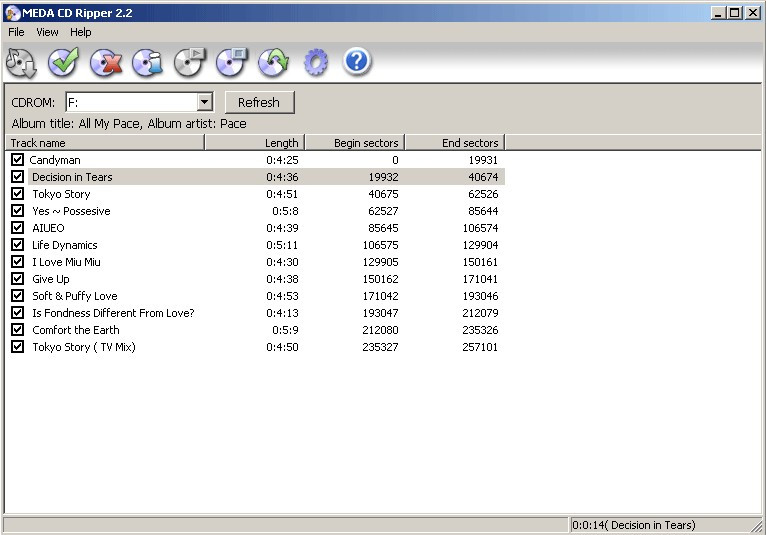766x535 pixels.
Task: Select the Life Dynamics track name
Action: (x=65, y=245)
